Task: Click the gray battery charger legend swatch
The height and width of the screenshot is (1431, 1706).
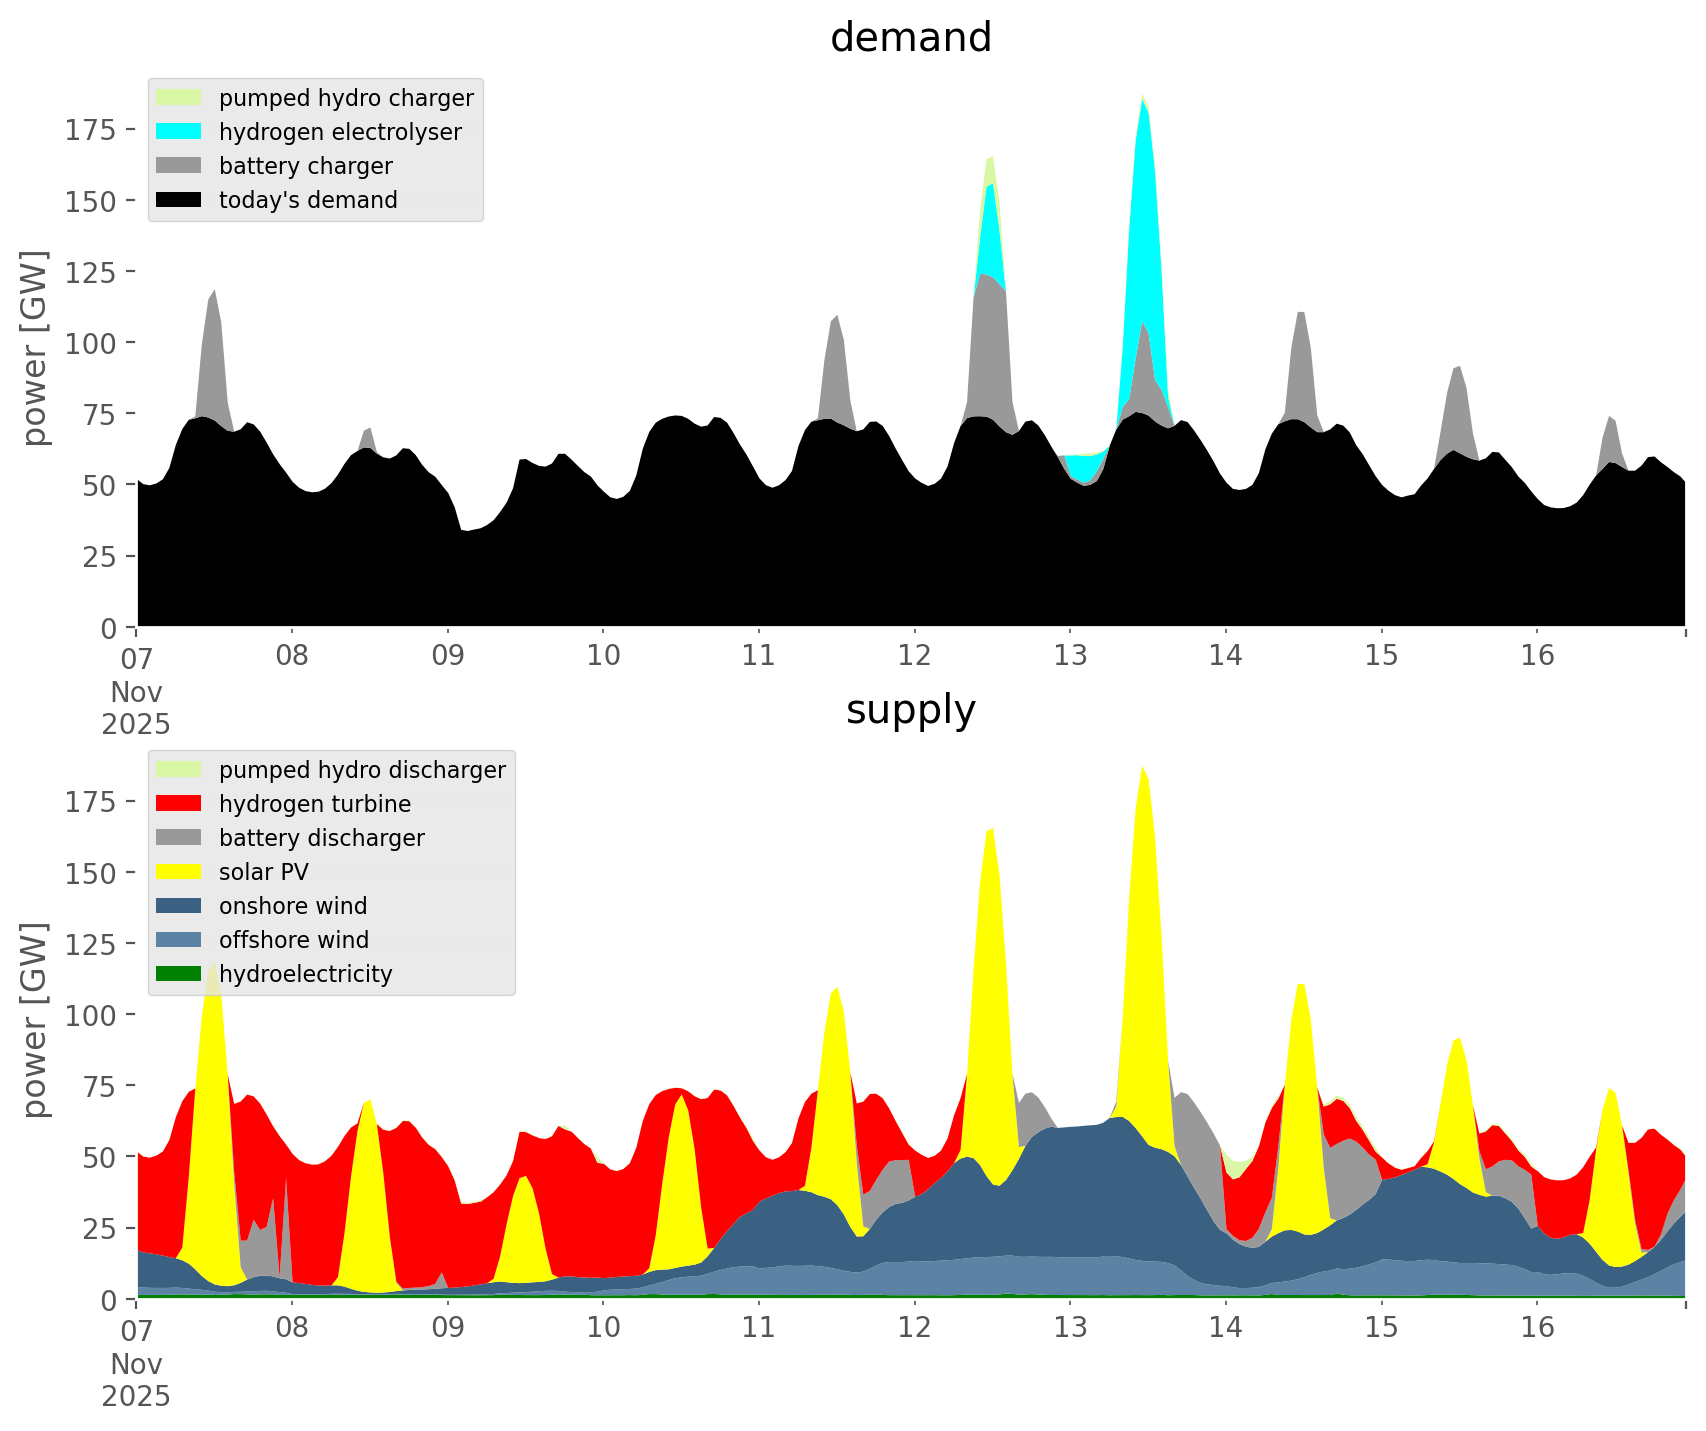Action: 179,166
